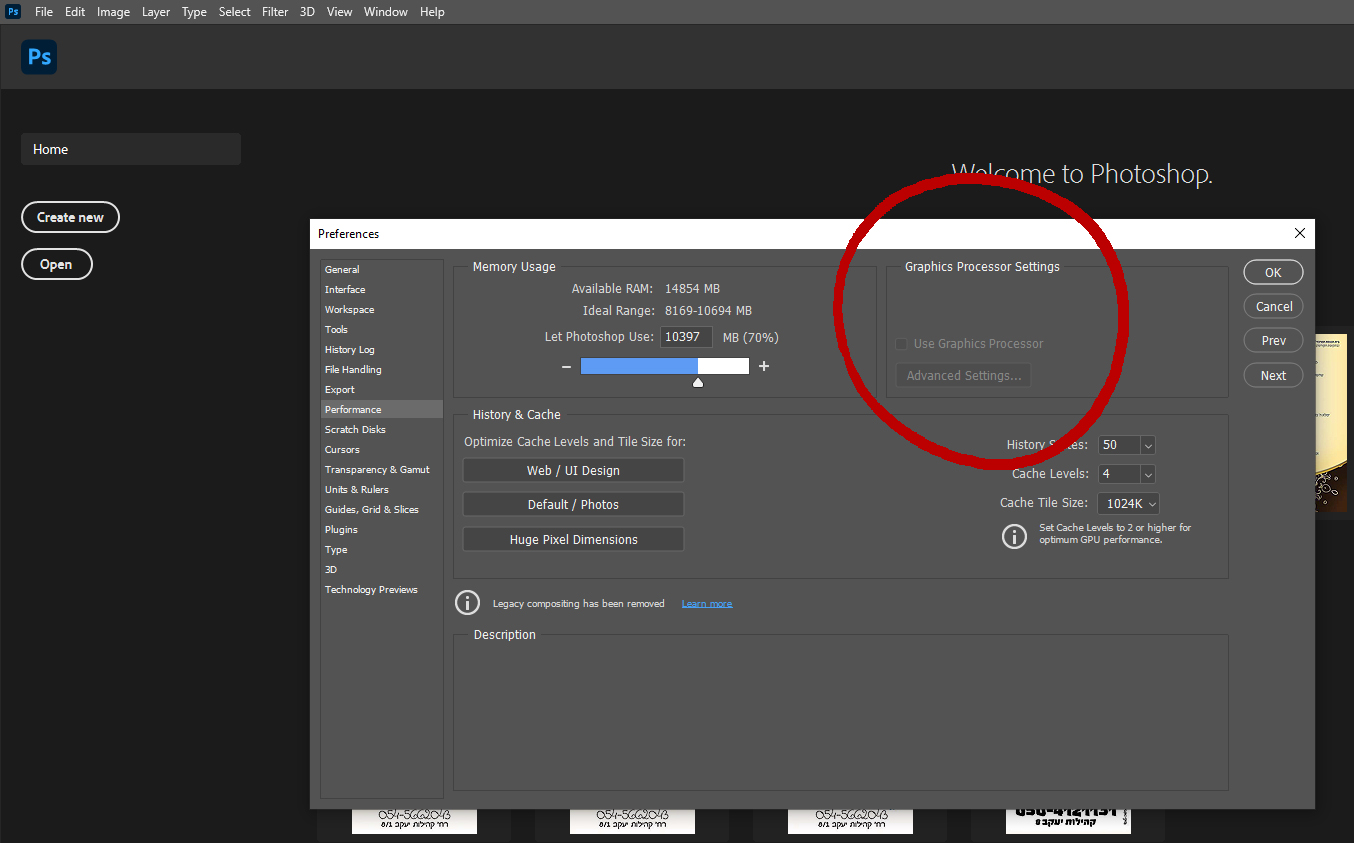Click the Huge Pixel Dimensions button

573,540
